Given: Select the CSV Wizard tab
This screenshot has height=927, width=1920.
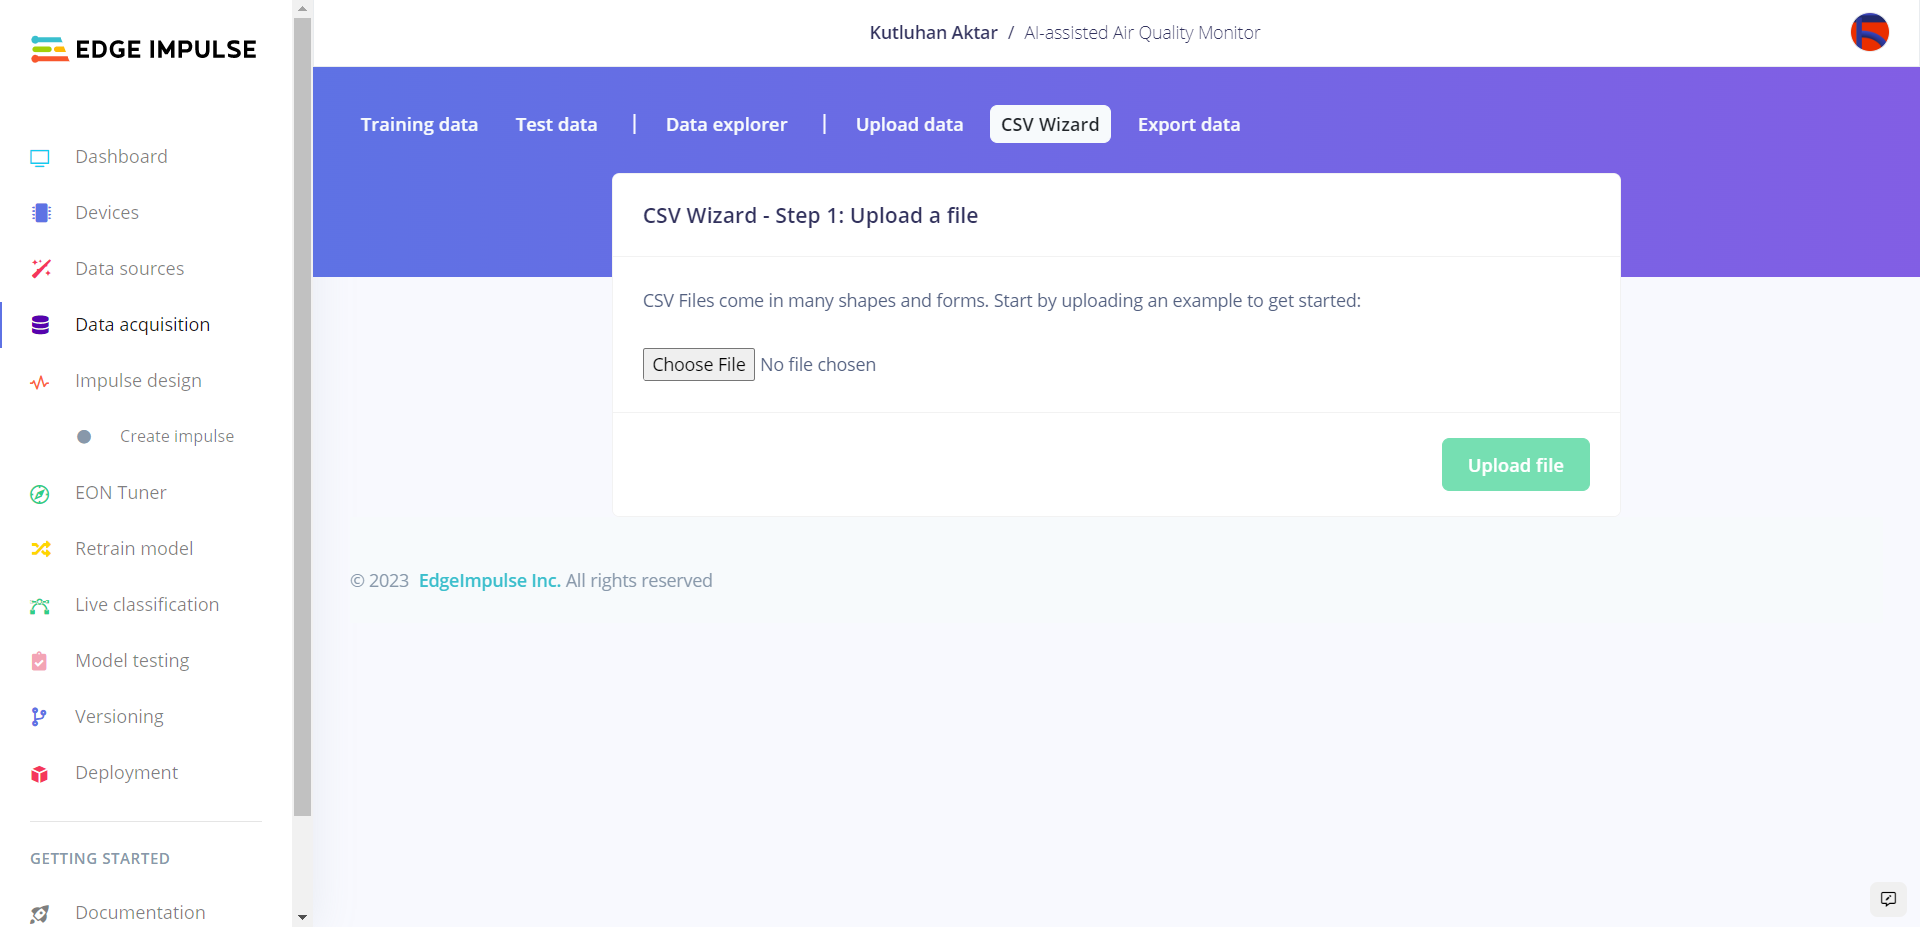Looking at the screenshot, I should 1050,124.
